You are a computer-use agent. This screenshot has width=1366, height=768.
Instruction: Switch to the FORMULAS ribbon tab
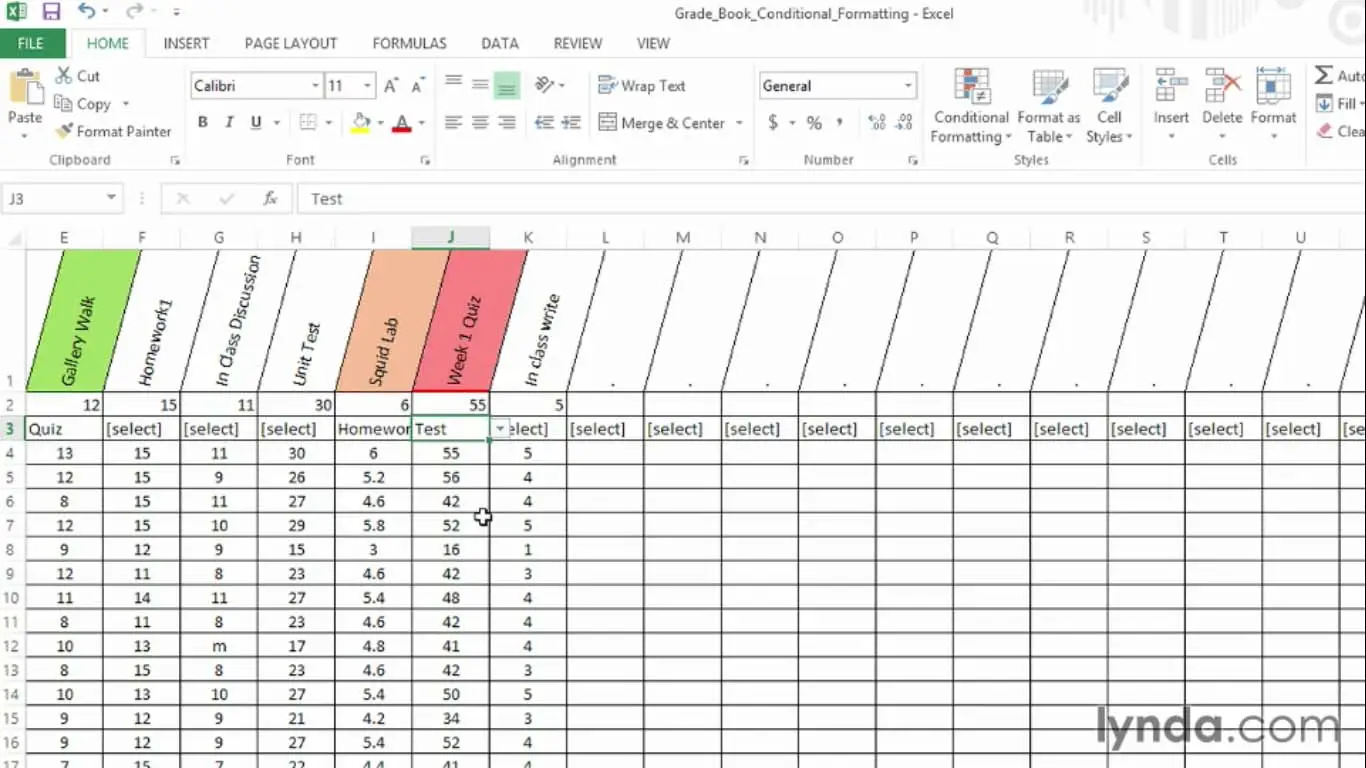pyautogui.click(x=409, y=43)
